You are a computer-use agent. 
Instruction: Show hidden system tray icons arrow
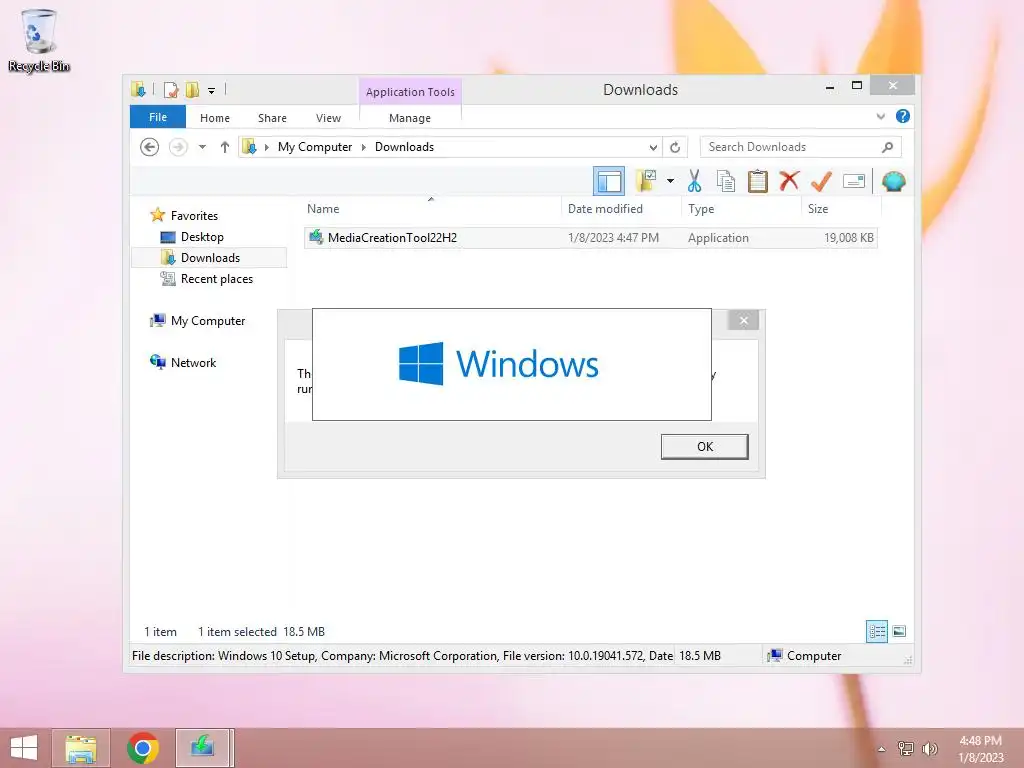882,749
